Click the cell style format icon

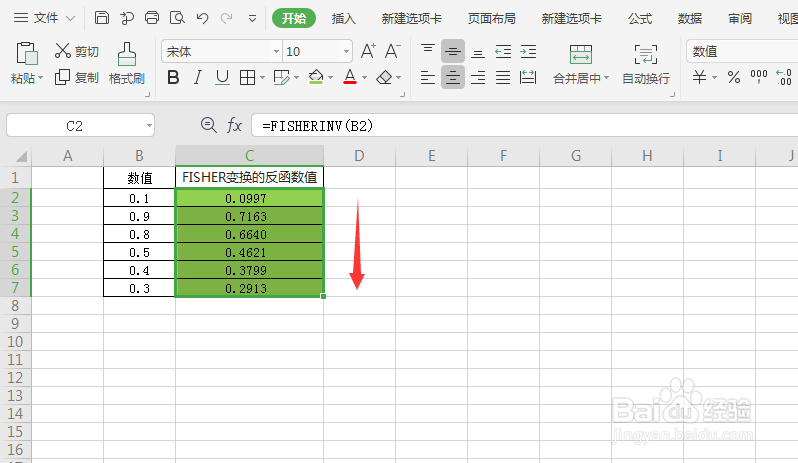point(281,77)
